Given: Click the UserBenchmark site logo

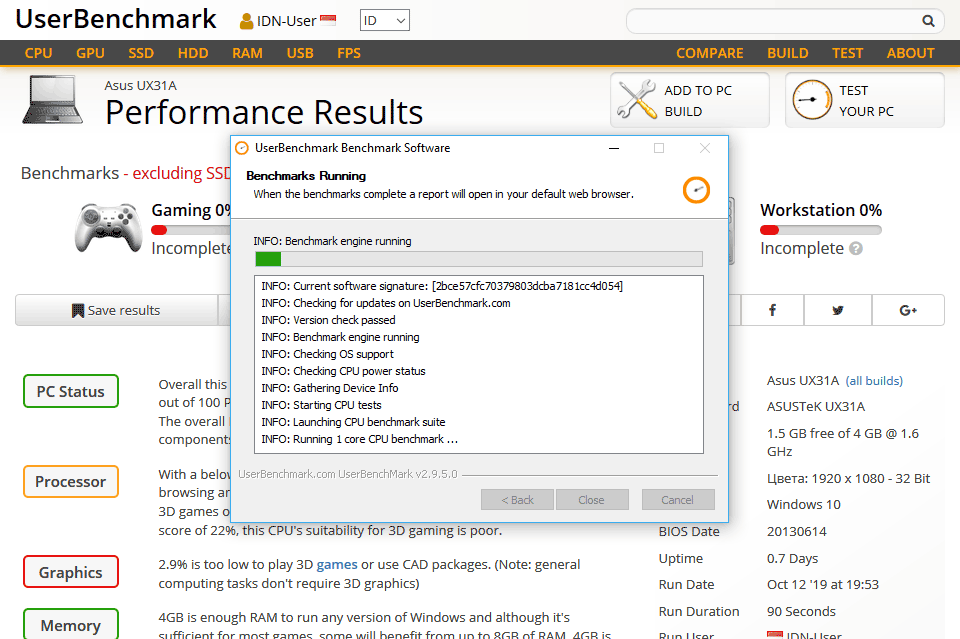Looking at the screenshot, I should coord(116,19).
